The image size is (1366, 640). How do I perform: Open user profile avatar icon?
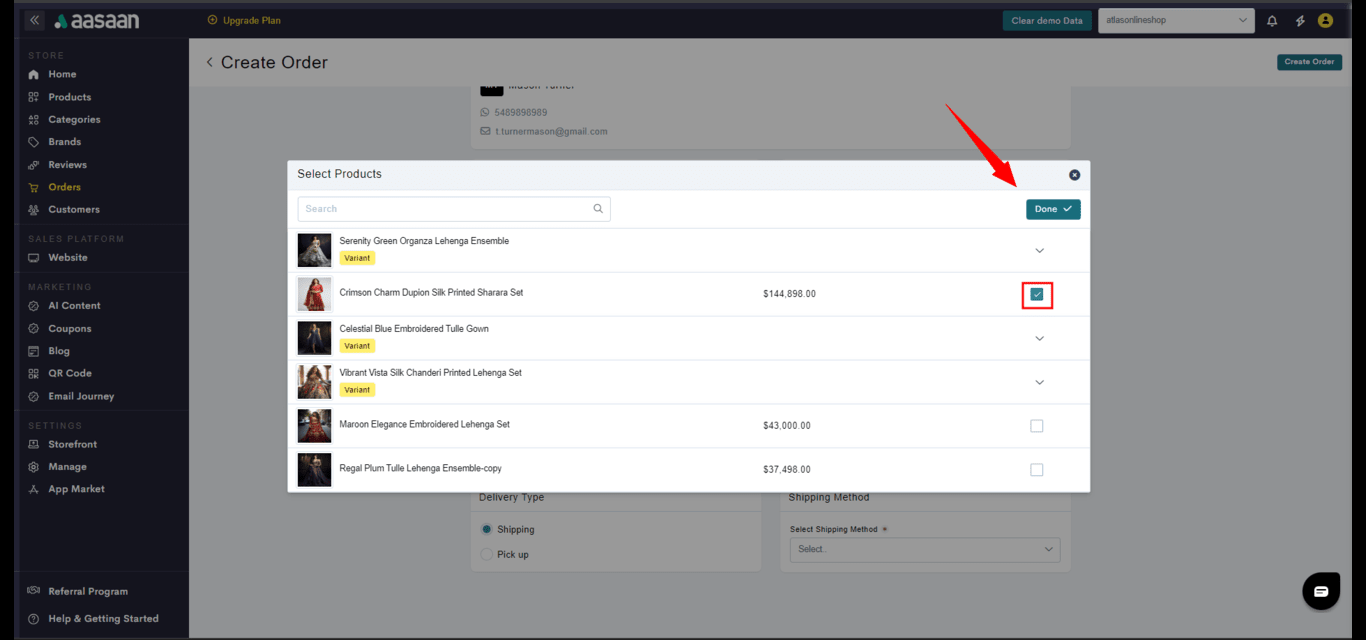pyautogui.click(x=1325, y=21)
